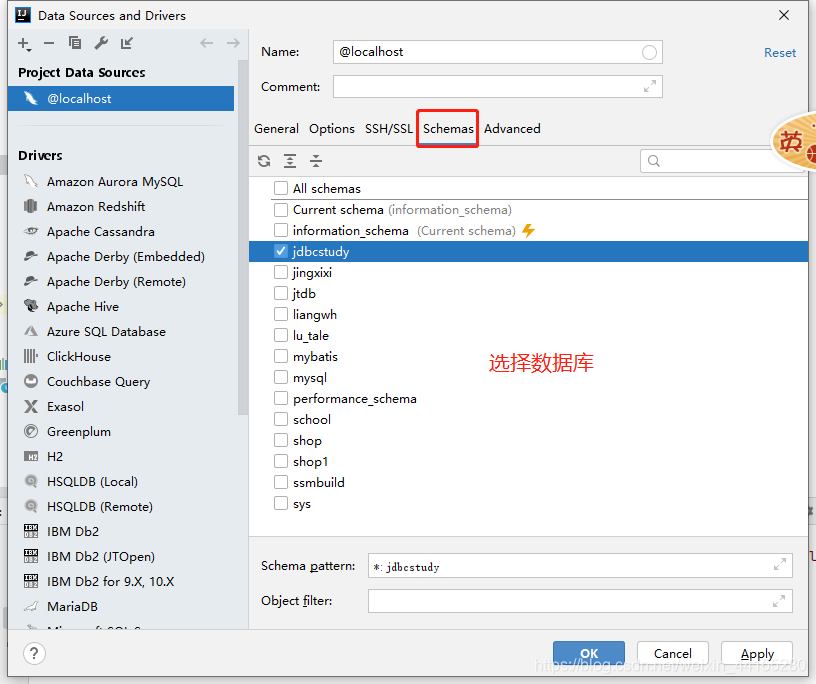Image resolution: width=816 pixels, height=684 pixels.
Task: Click the driver list vertical scrollbar
Action: pyautogui.click(x=243, y=237)
